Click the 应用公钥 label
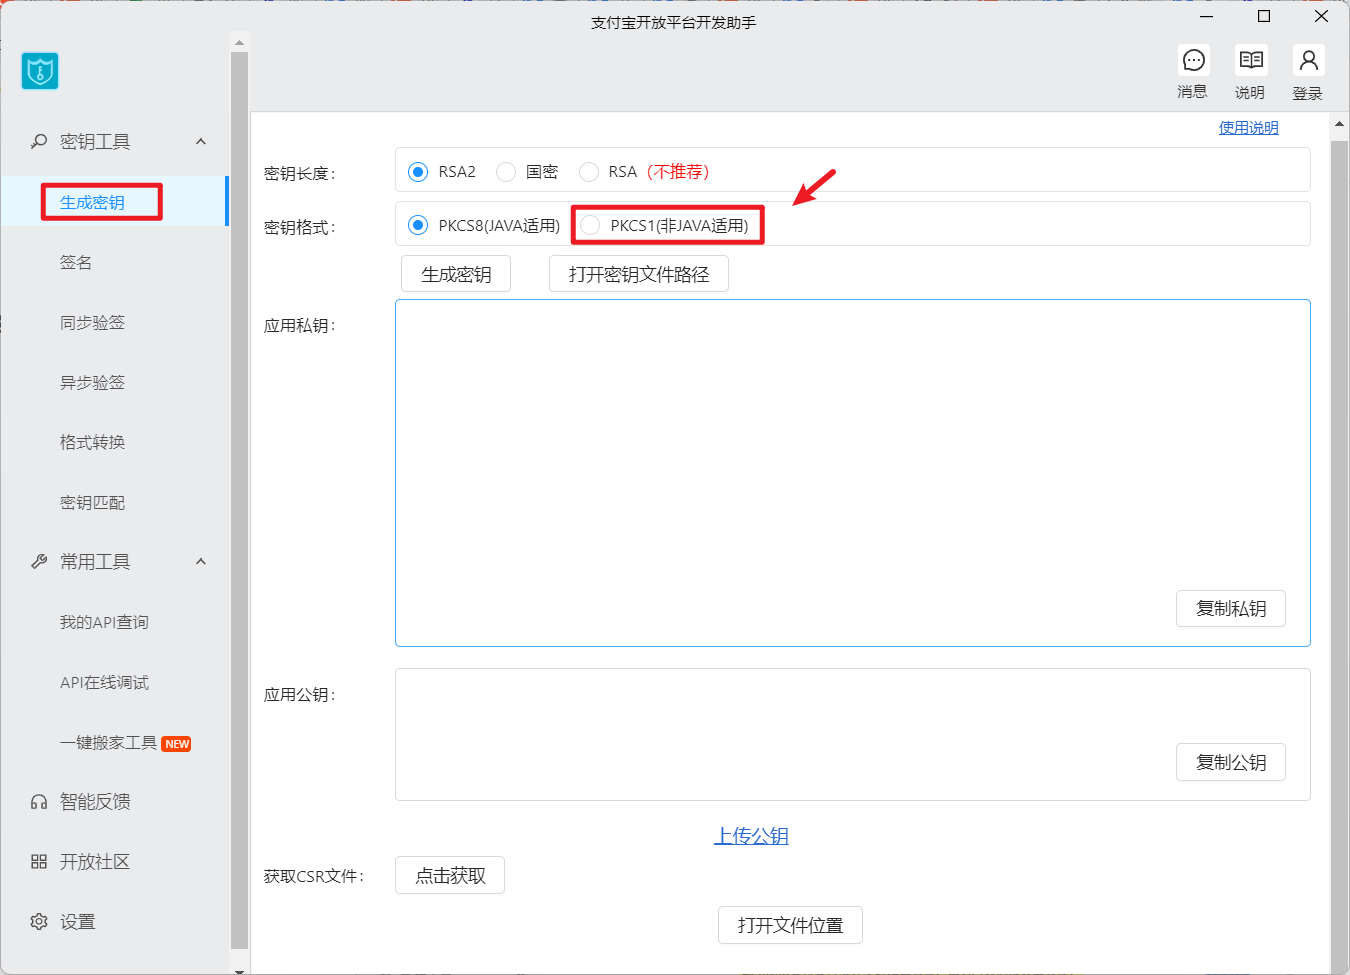Image resolution: width=1350 pixels, height=975 pixels. tap(300, 694)
